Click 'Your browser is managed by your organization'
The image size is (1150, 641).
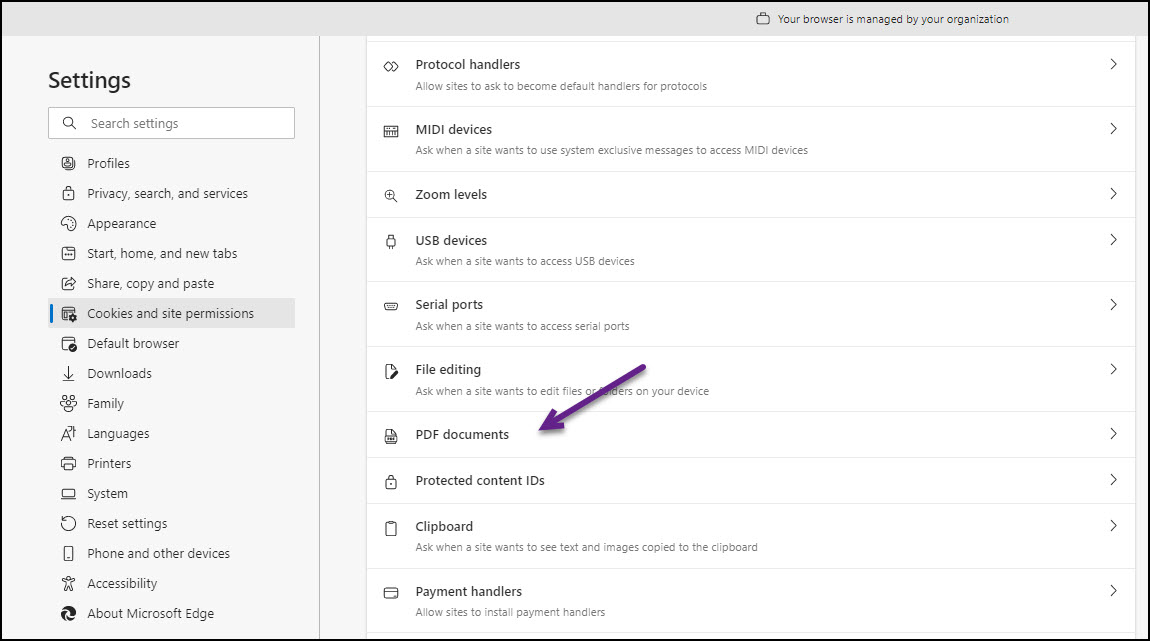[x=893, y=19]
